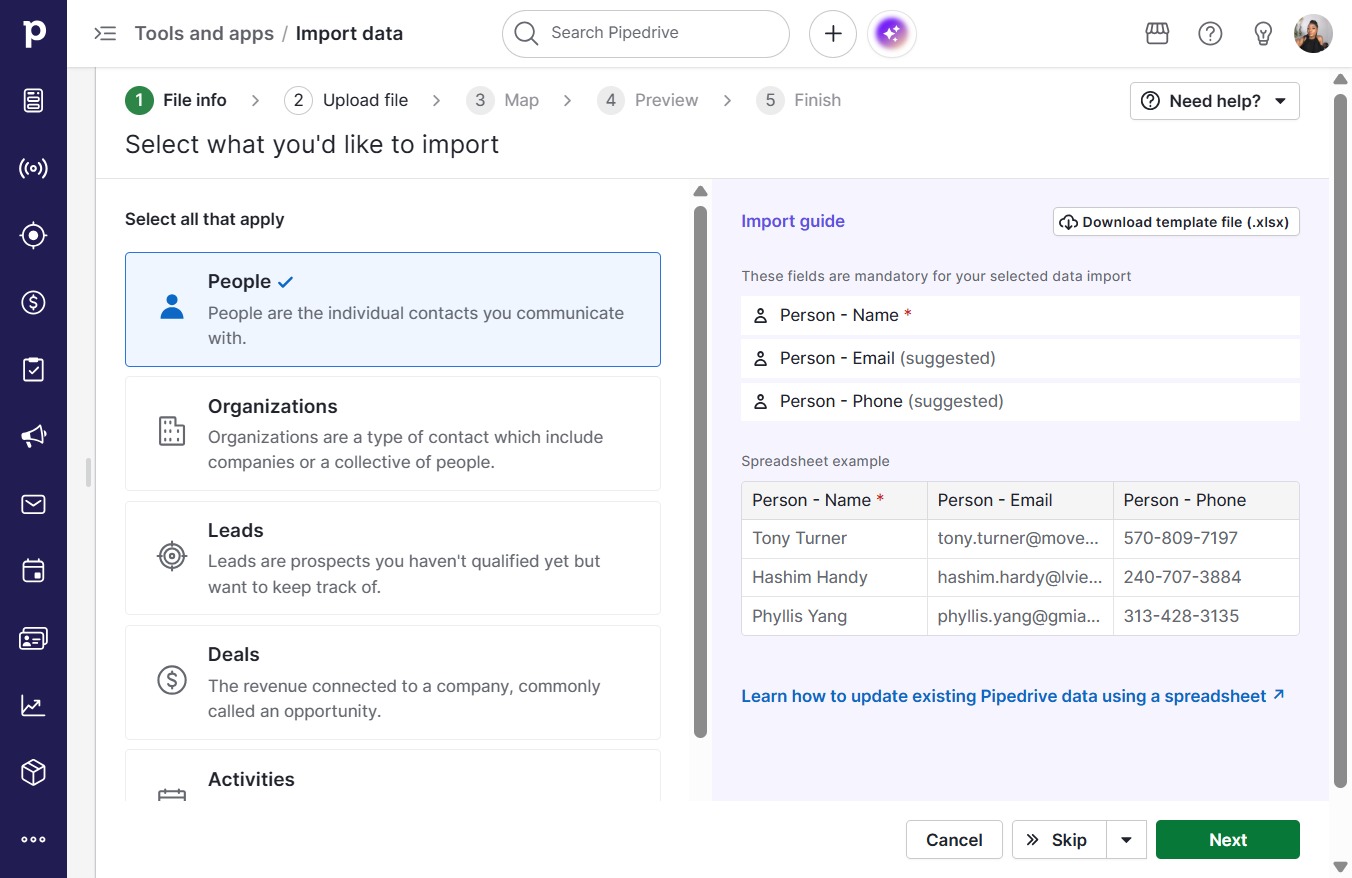Open the user profile avatar menu
This screenshot has width=1352, height=878.
(x=1313, y=34)
